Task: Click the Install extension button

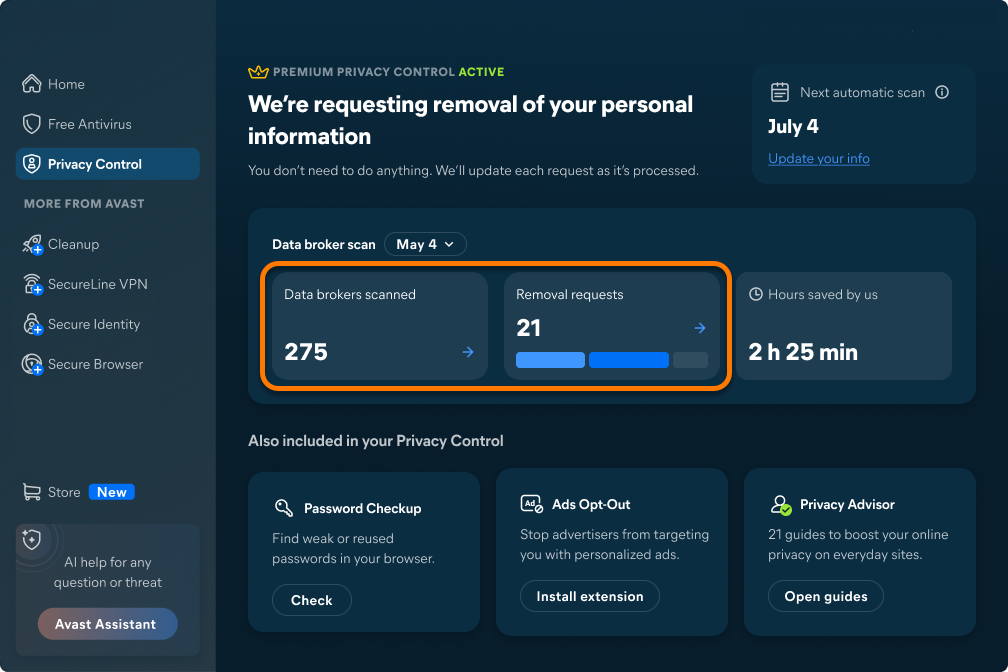Action: click(590, 596)
